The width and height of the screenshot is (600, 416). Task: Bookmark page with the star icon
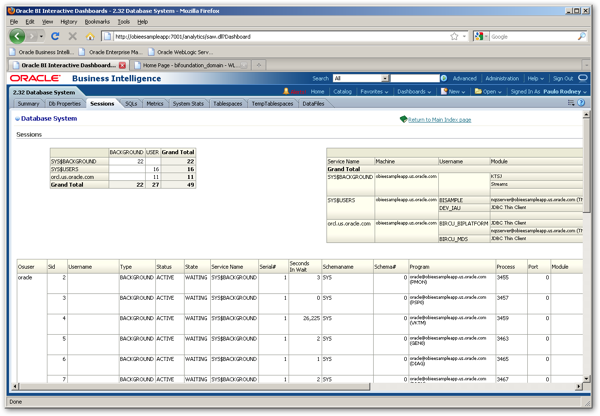(454, 36)
